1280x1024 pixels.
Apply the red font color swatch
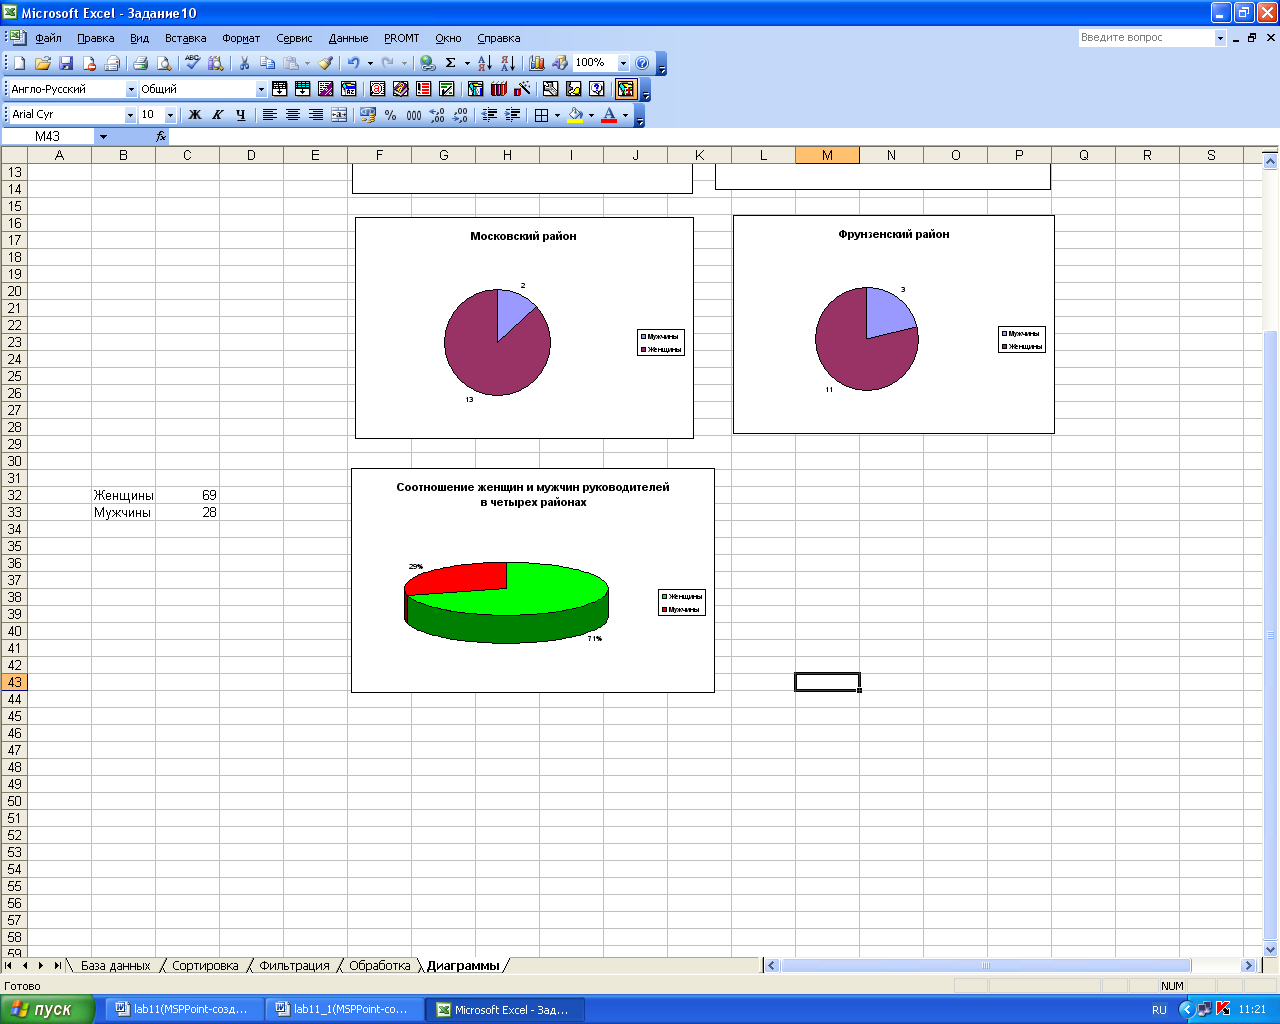609,115
